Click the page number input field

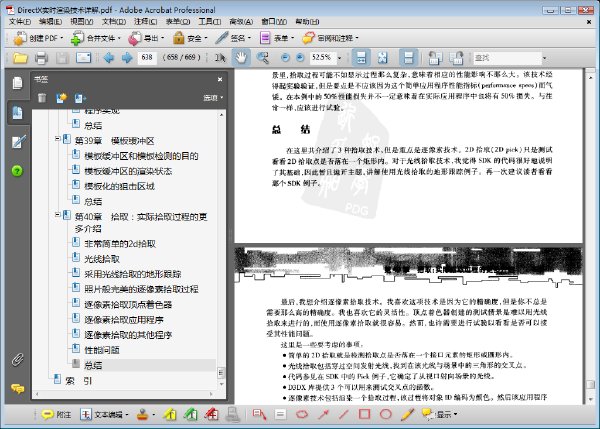(147, 57)
